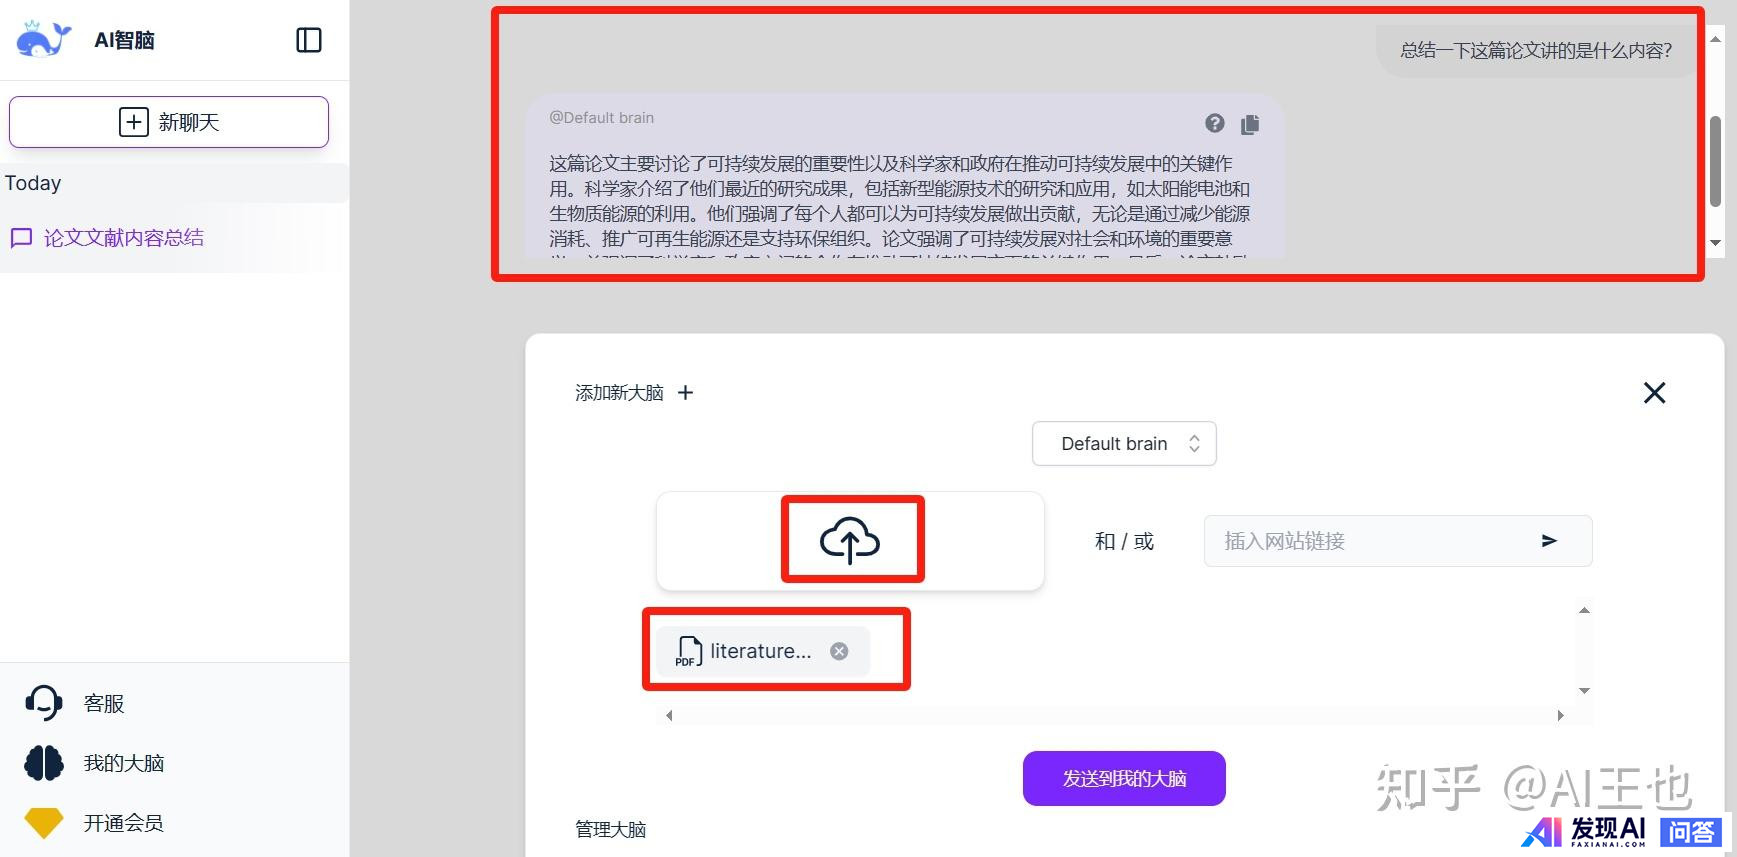Open 客服 customer service
Viewport: 1737px width, 857px height.
103,704
